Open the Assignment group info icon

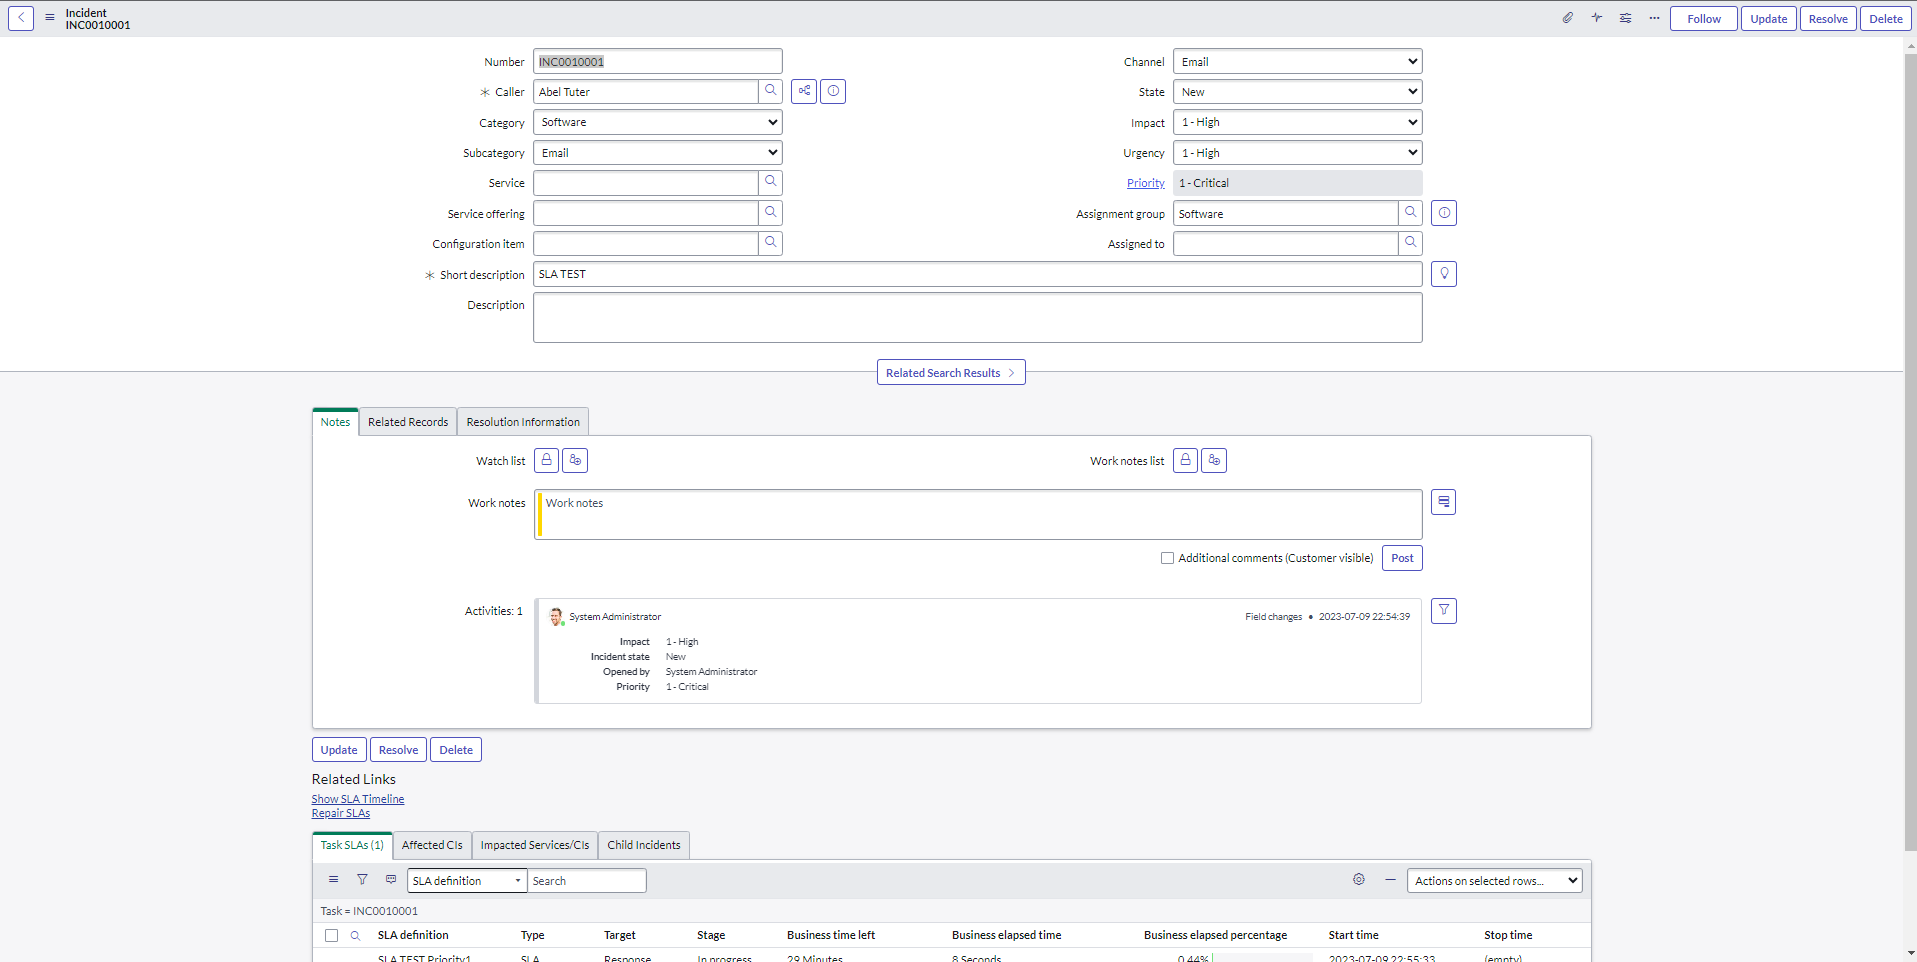(1444, 213)
